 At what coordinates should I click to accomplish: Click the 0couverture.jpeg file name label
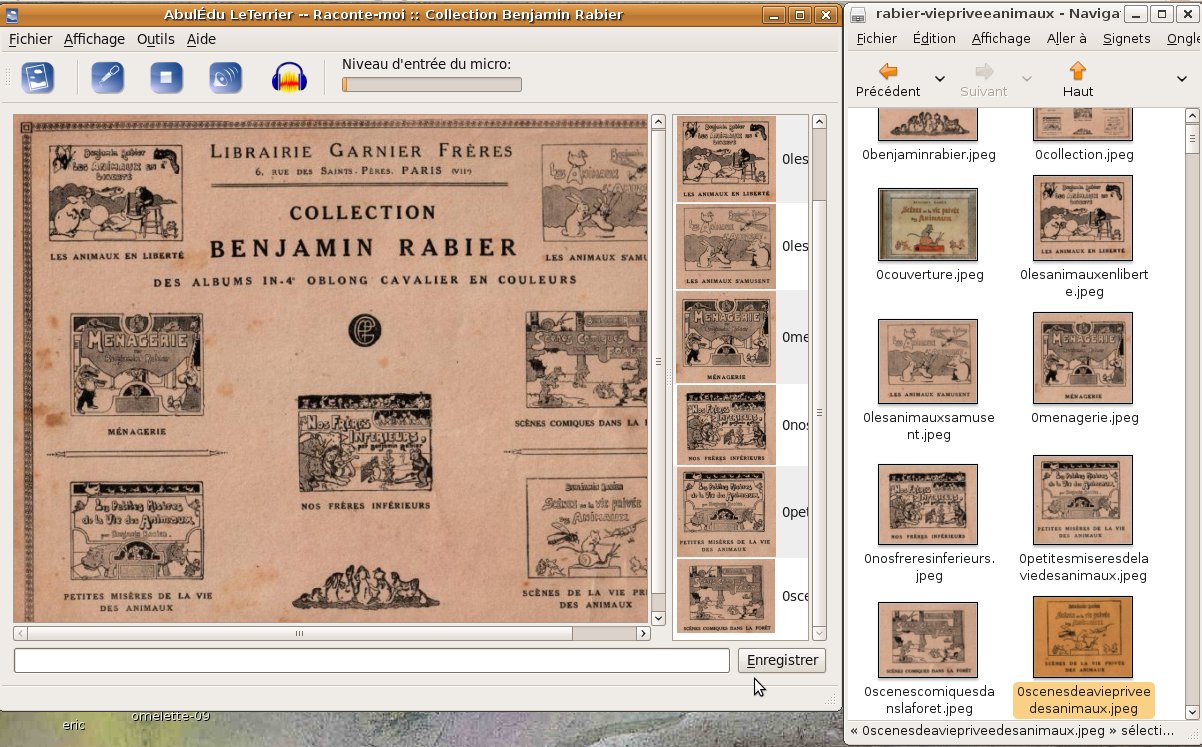(x=929, y=274)
